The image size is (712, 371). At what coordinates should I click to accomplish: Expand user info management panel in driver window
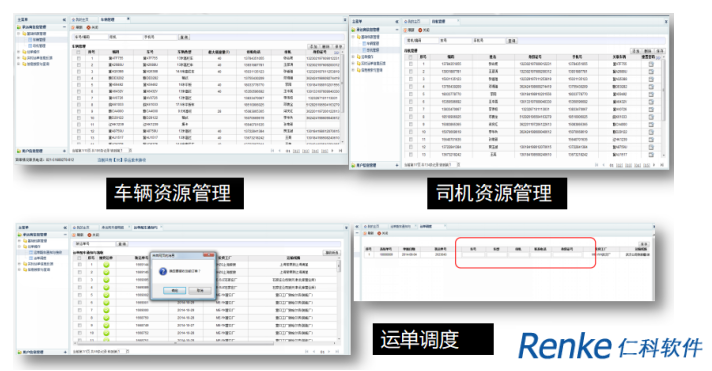click(396, 165)
